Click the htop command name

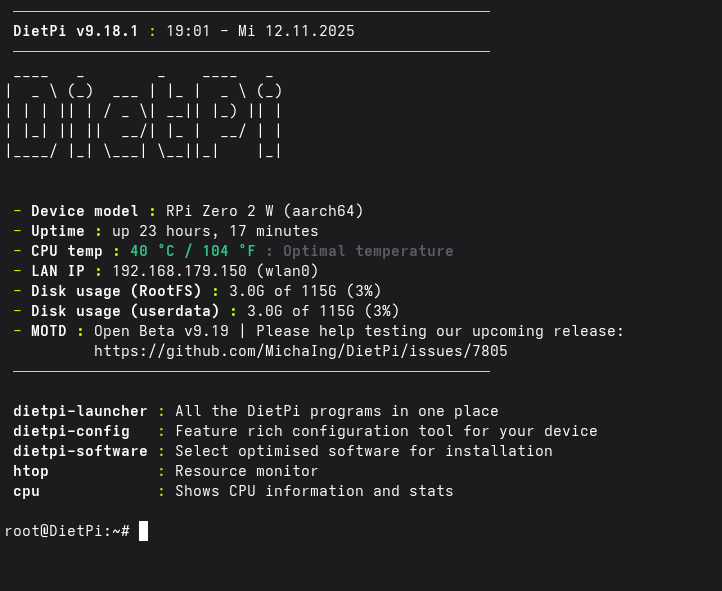coord(31,471)
